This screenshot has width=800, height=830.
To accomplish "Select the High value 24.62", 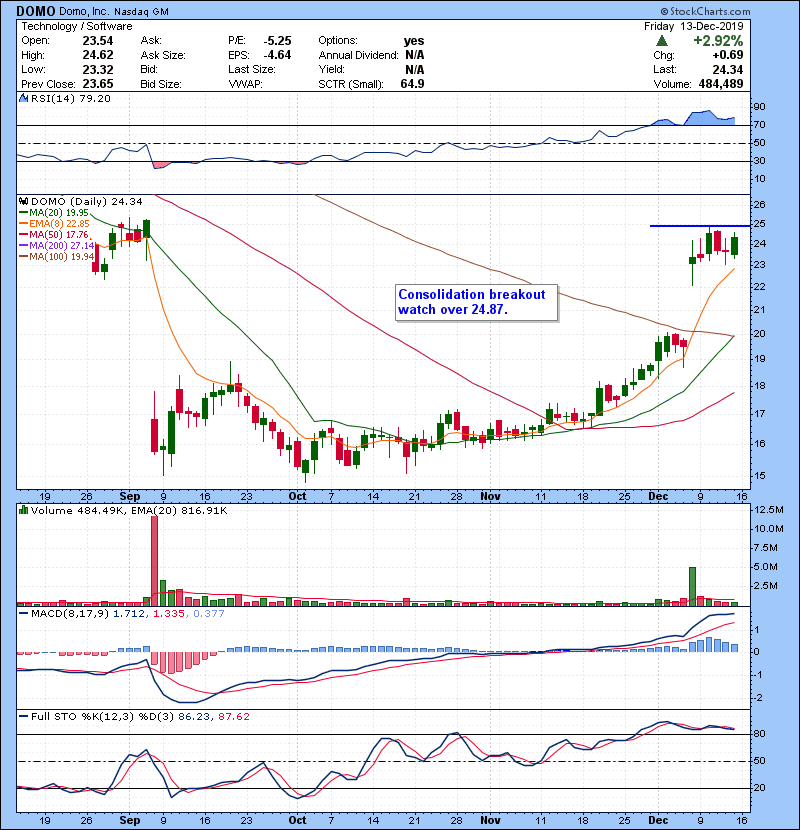I will pos(98,55).
